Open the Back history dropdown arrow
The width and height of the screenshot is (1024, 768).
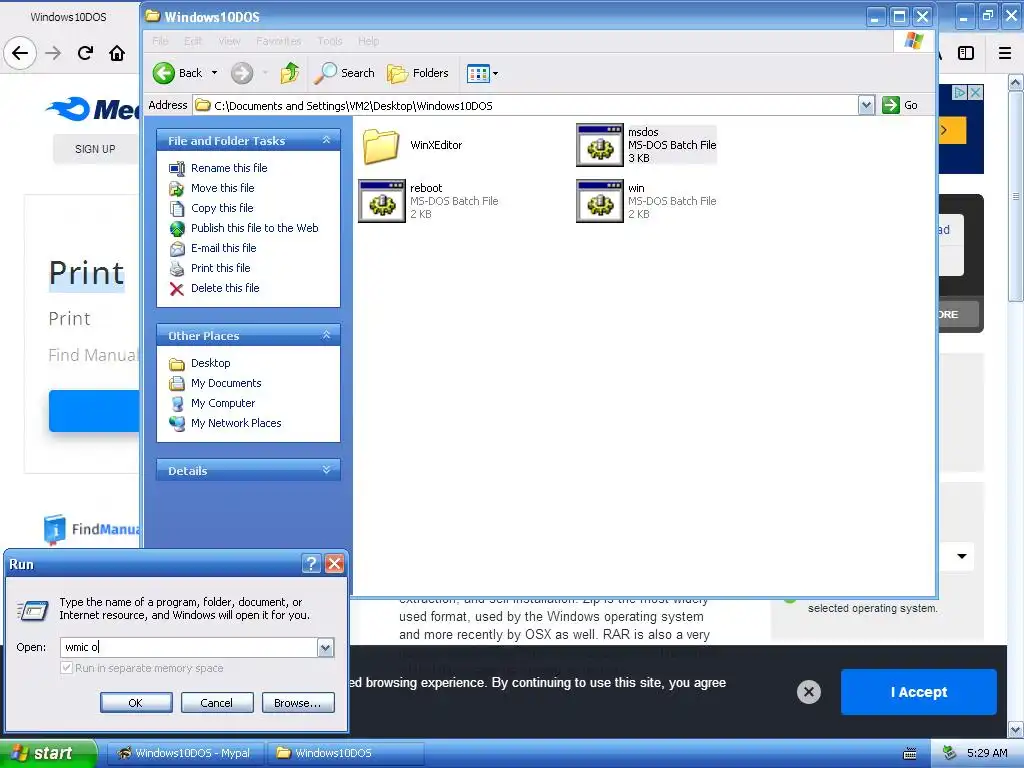[x=214, y=73]
